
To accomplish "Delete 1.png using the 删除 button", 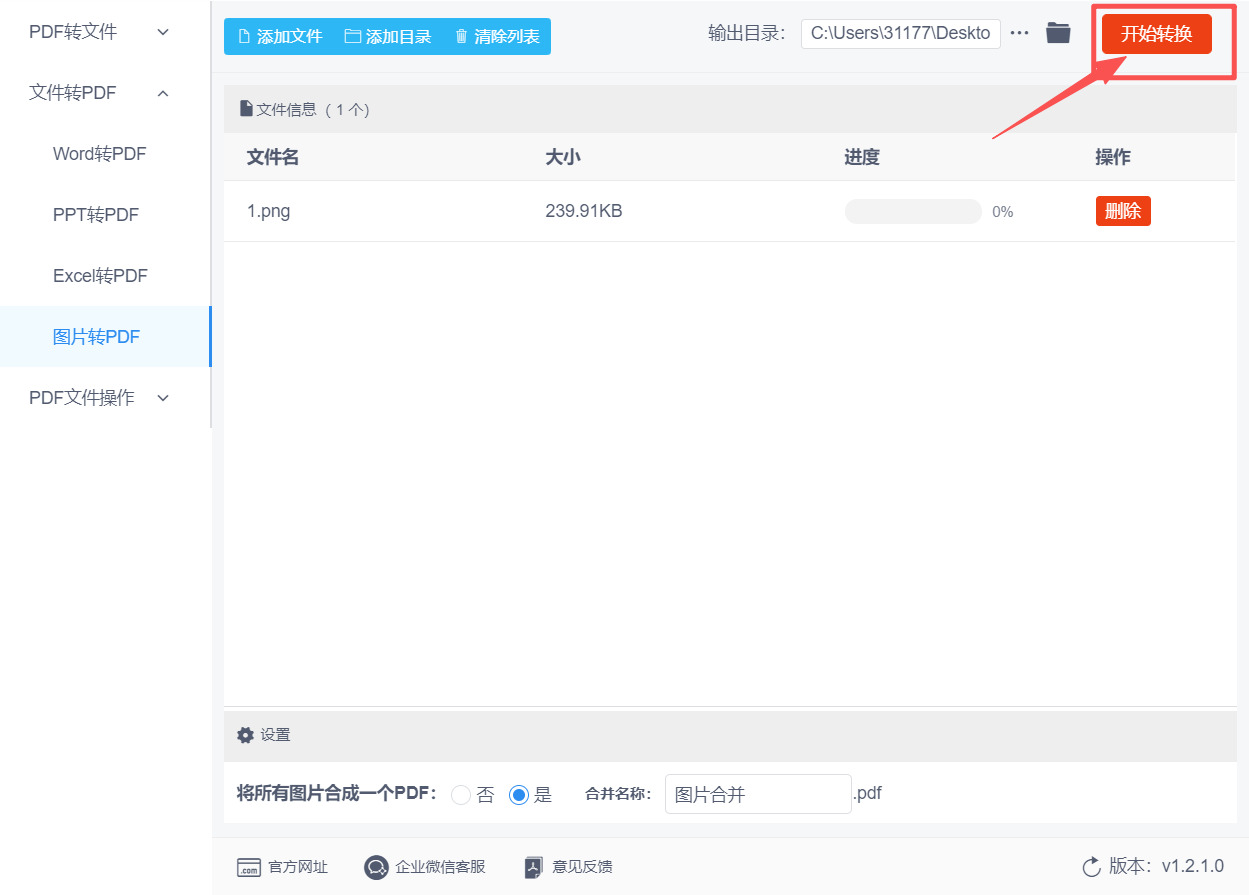I will [x=1122, y=210].
